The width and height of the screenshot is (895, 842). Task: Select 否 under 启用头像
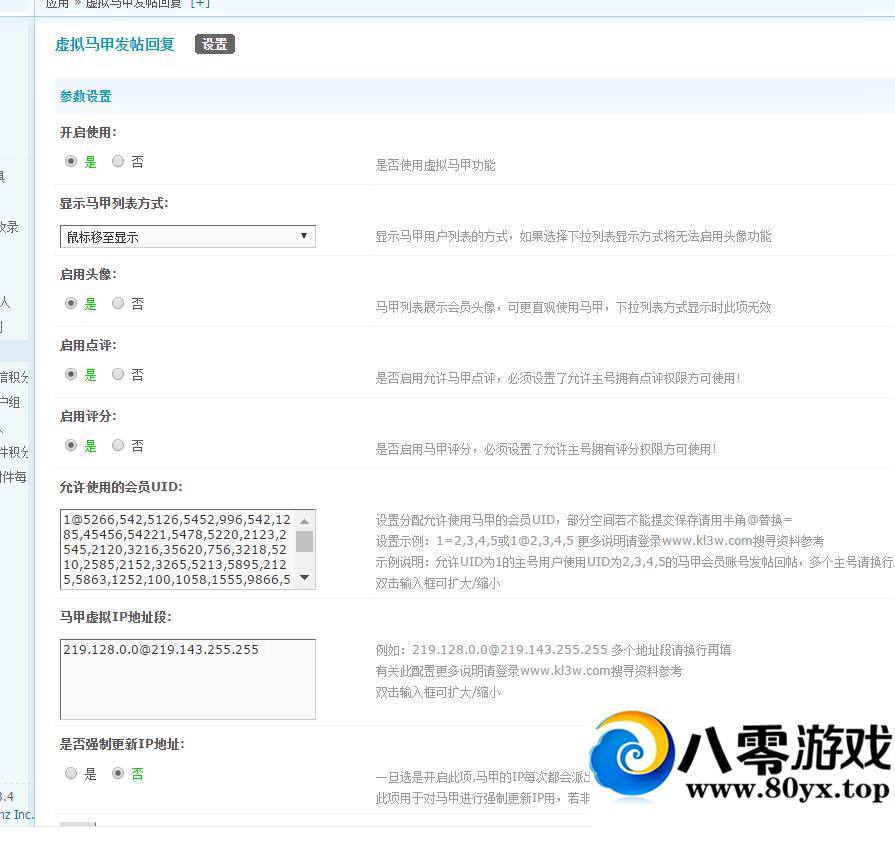click(118, 303)
